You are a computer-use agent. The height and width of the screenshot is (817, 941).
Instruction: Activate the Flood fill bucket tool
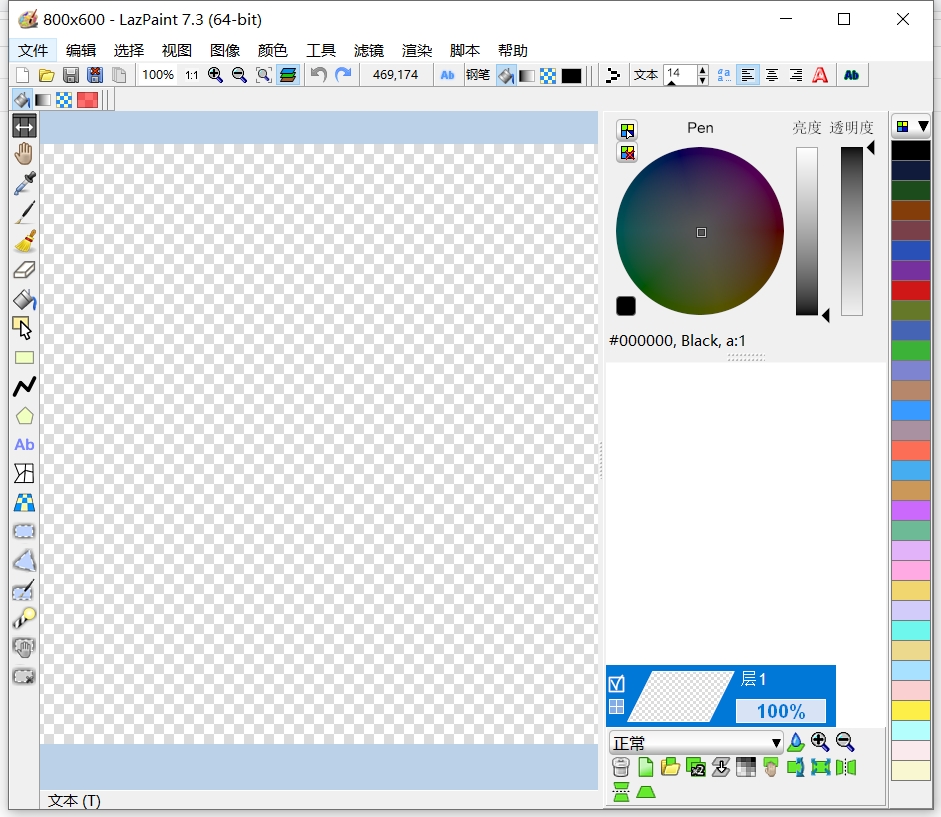(24, 299)
